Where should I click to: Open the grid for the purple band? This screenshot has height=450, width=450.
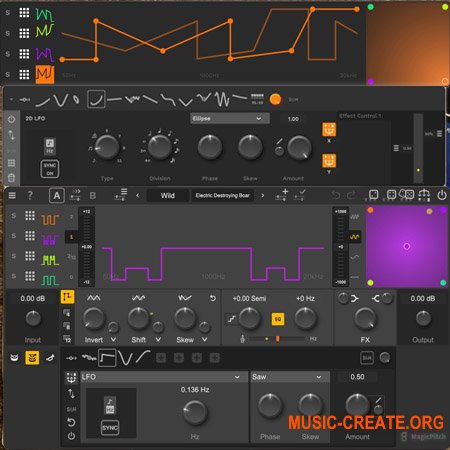(x=30, y=236)
